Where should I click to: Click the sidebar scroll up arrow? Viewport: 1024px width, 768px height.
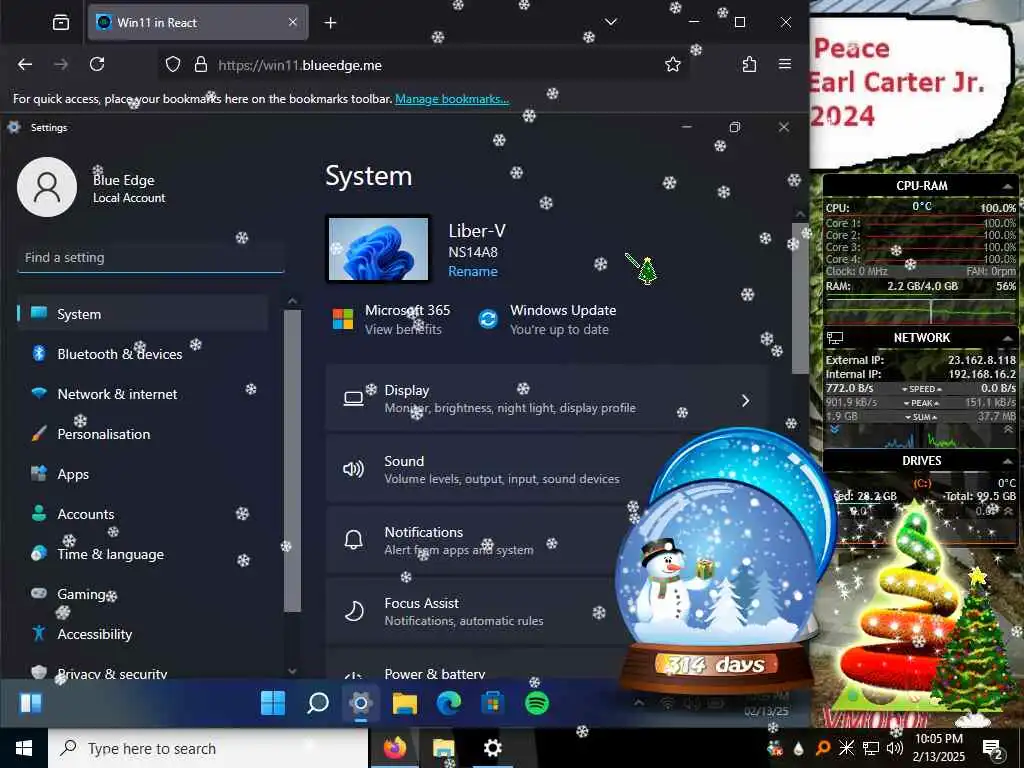click(293, 301)
